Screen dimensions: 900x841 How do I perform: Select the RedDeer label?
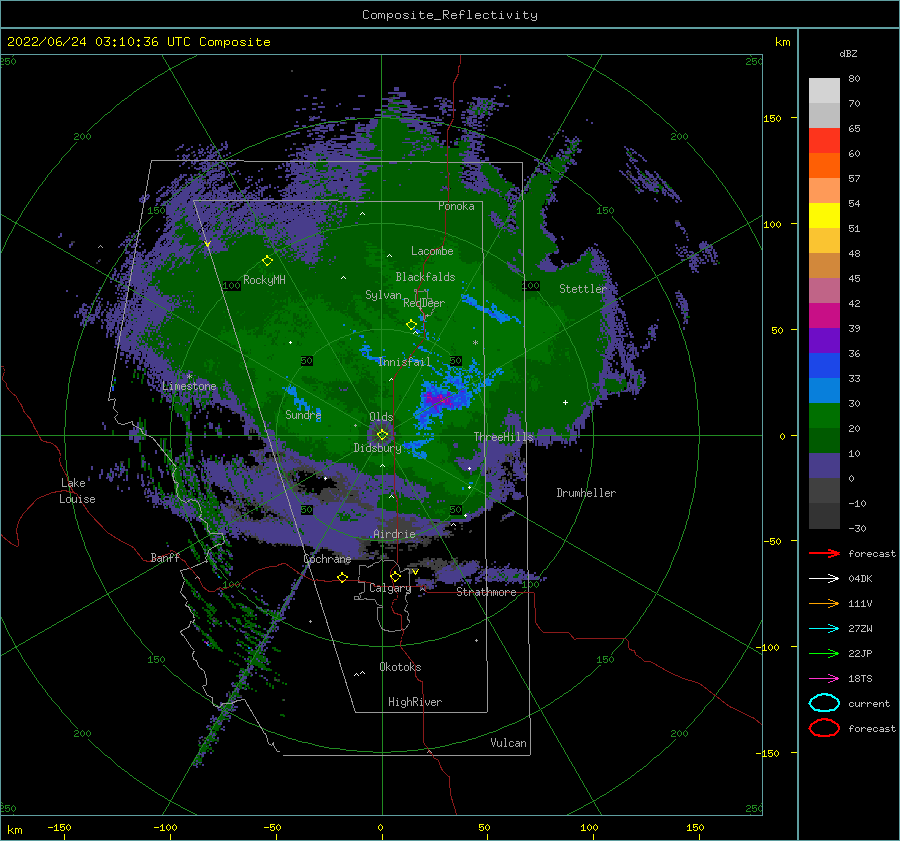pos(424,303)
